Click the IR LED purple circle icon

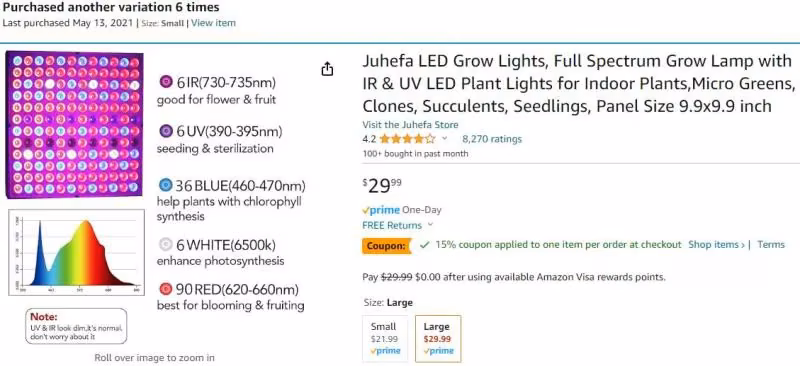click(x=166, y=82)
